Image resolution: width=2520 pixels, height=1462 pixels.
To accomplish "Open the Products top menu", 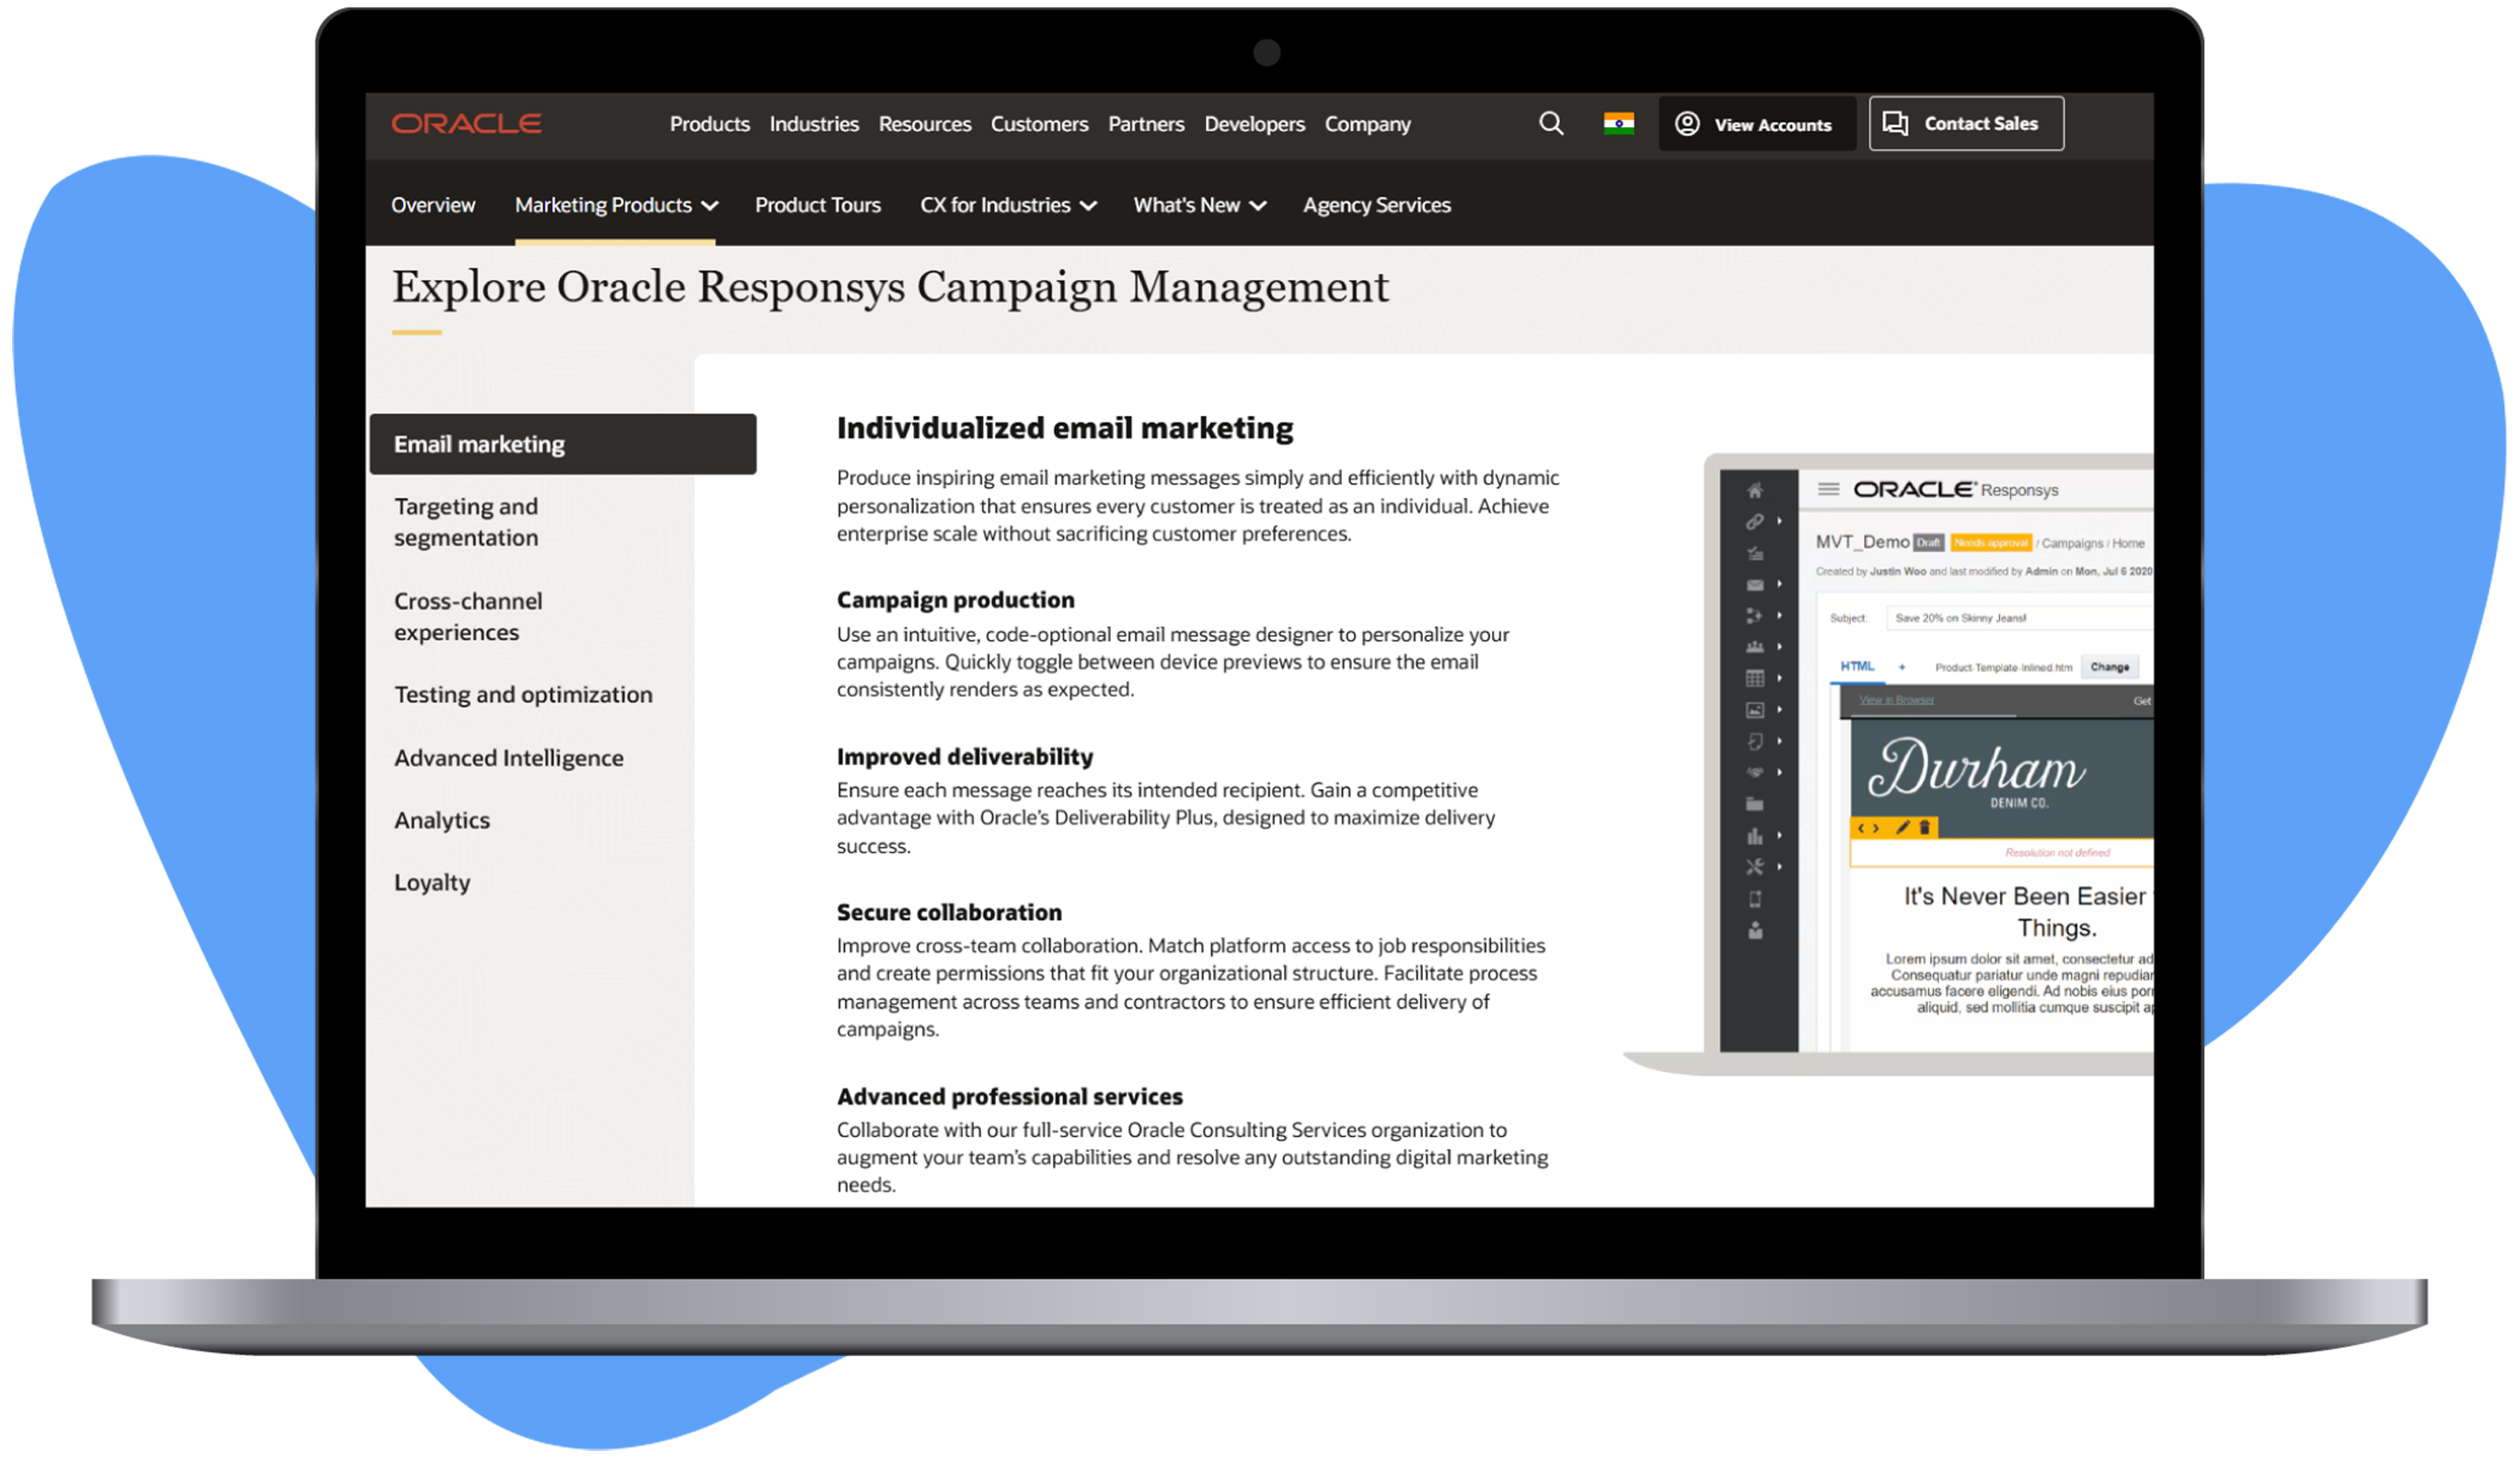I will tap(709, 124).
